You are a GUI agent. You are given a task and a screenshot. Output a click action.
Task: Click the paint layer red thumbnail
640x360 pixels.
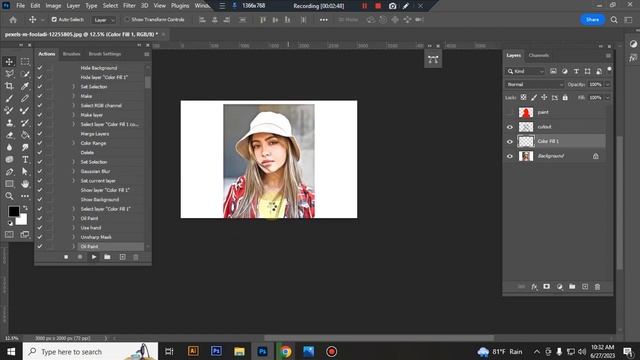(526, 112)
